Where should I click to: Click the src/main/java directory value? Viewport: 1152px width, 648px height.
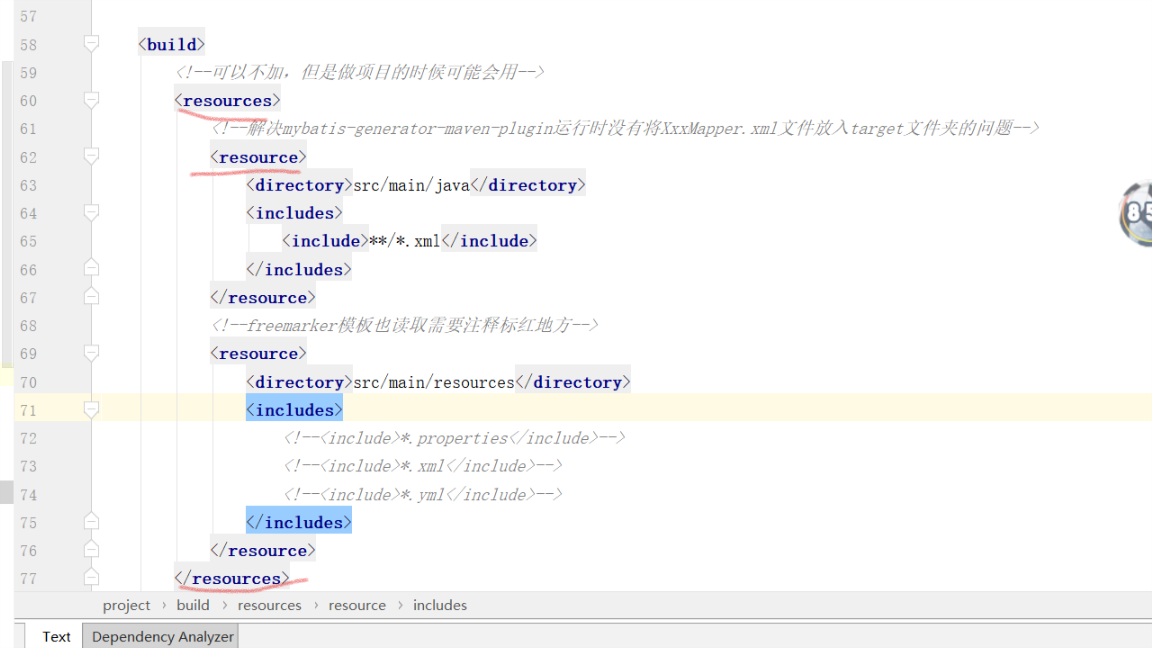[x=411, y=185]
